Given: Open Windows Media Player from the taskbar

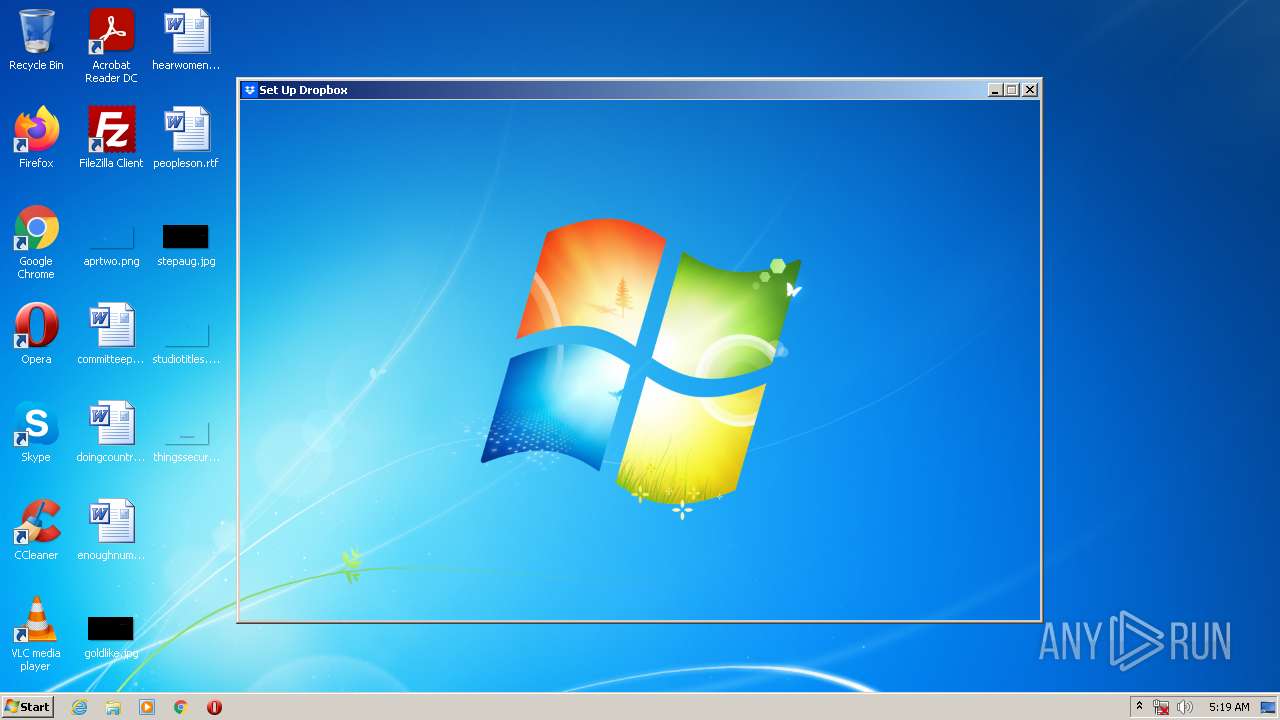Looking at the screenshot, I should pyautogui.click(x=147, y=707).
